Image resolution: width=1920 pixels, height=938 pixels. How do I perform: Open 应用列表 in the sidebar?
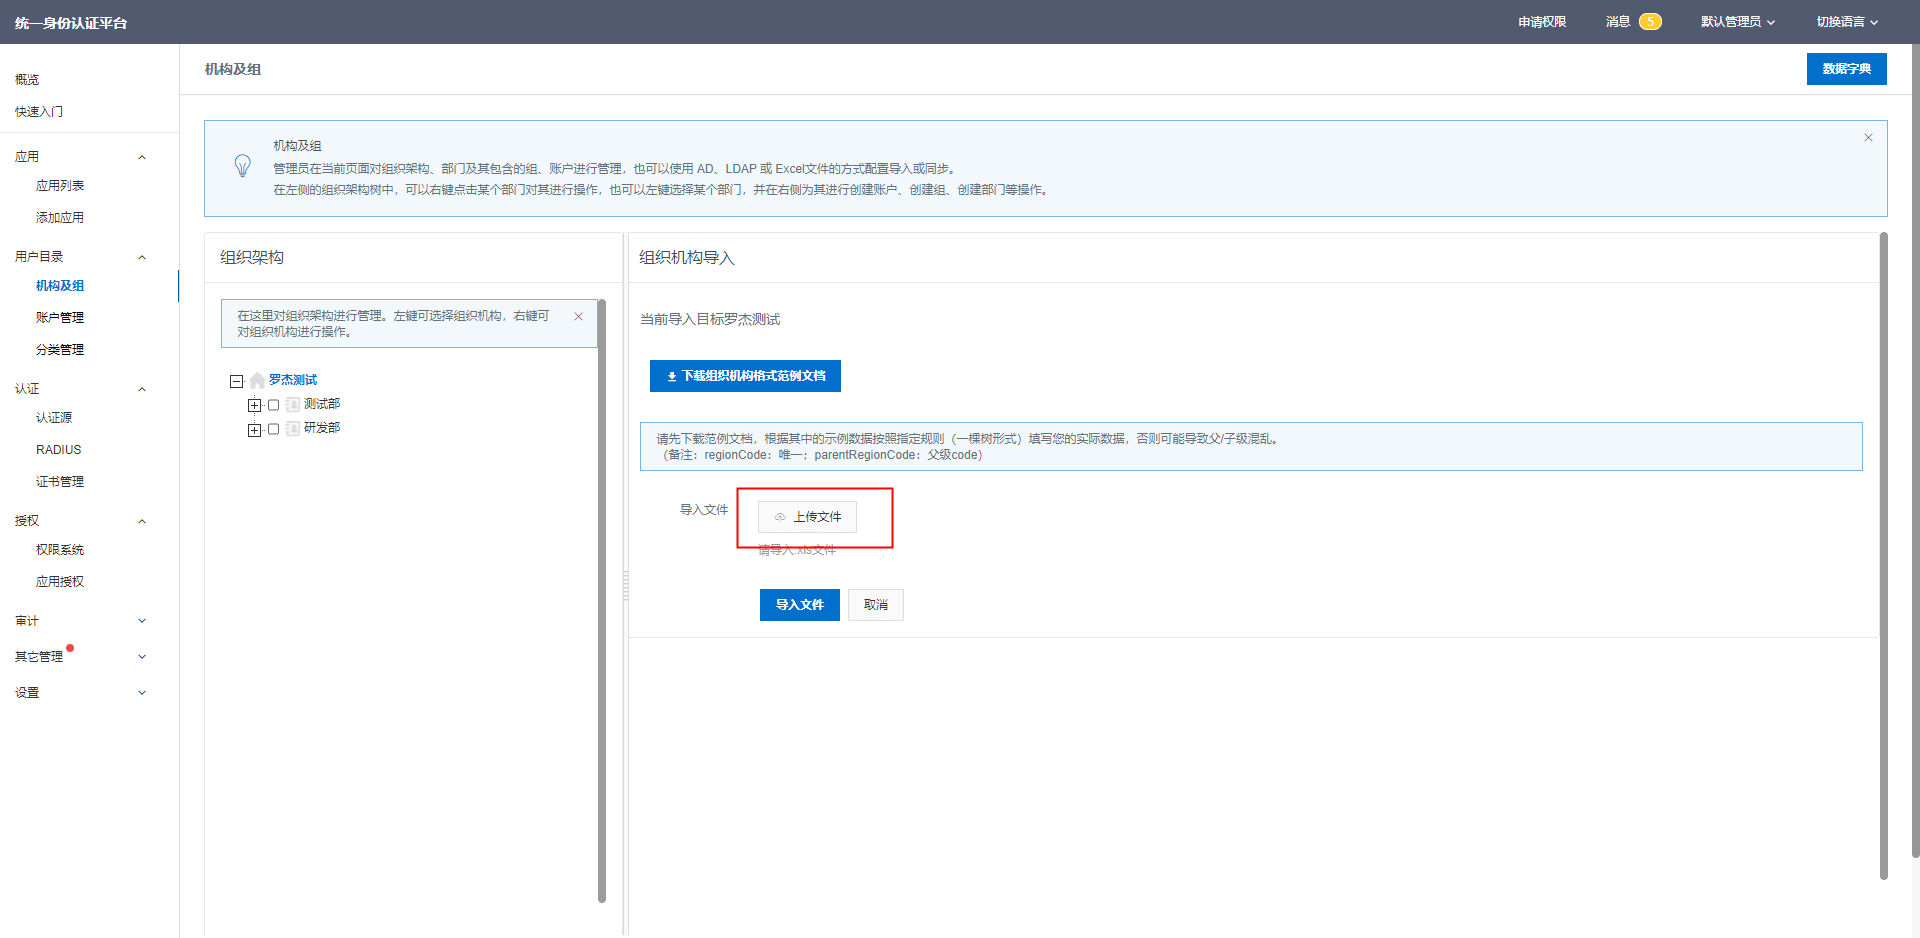click(x=60, y=186)
